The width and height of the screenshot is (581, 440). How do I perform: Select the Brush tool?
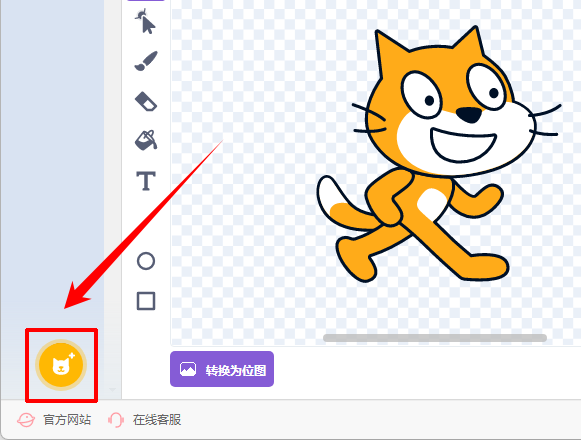click(146, 61)
